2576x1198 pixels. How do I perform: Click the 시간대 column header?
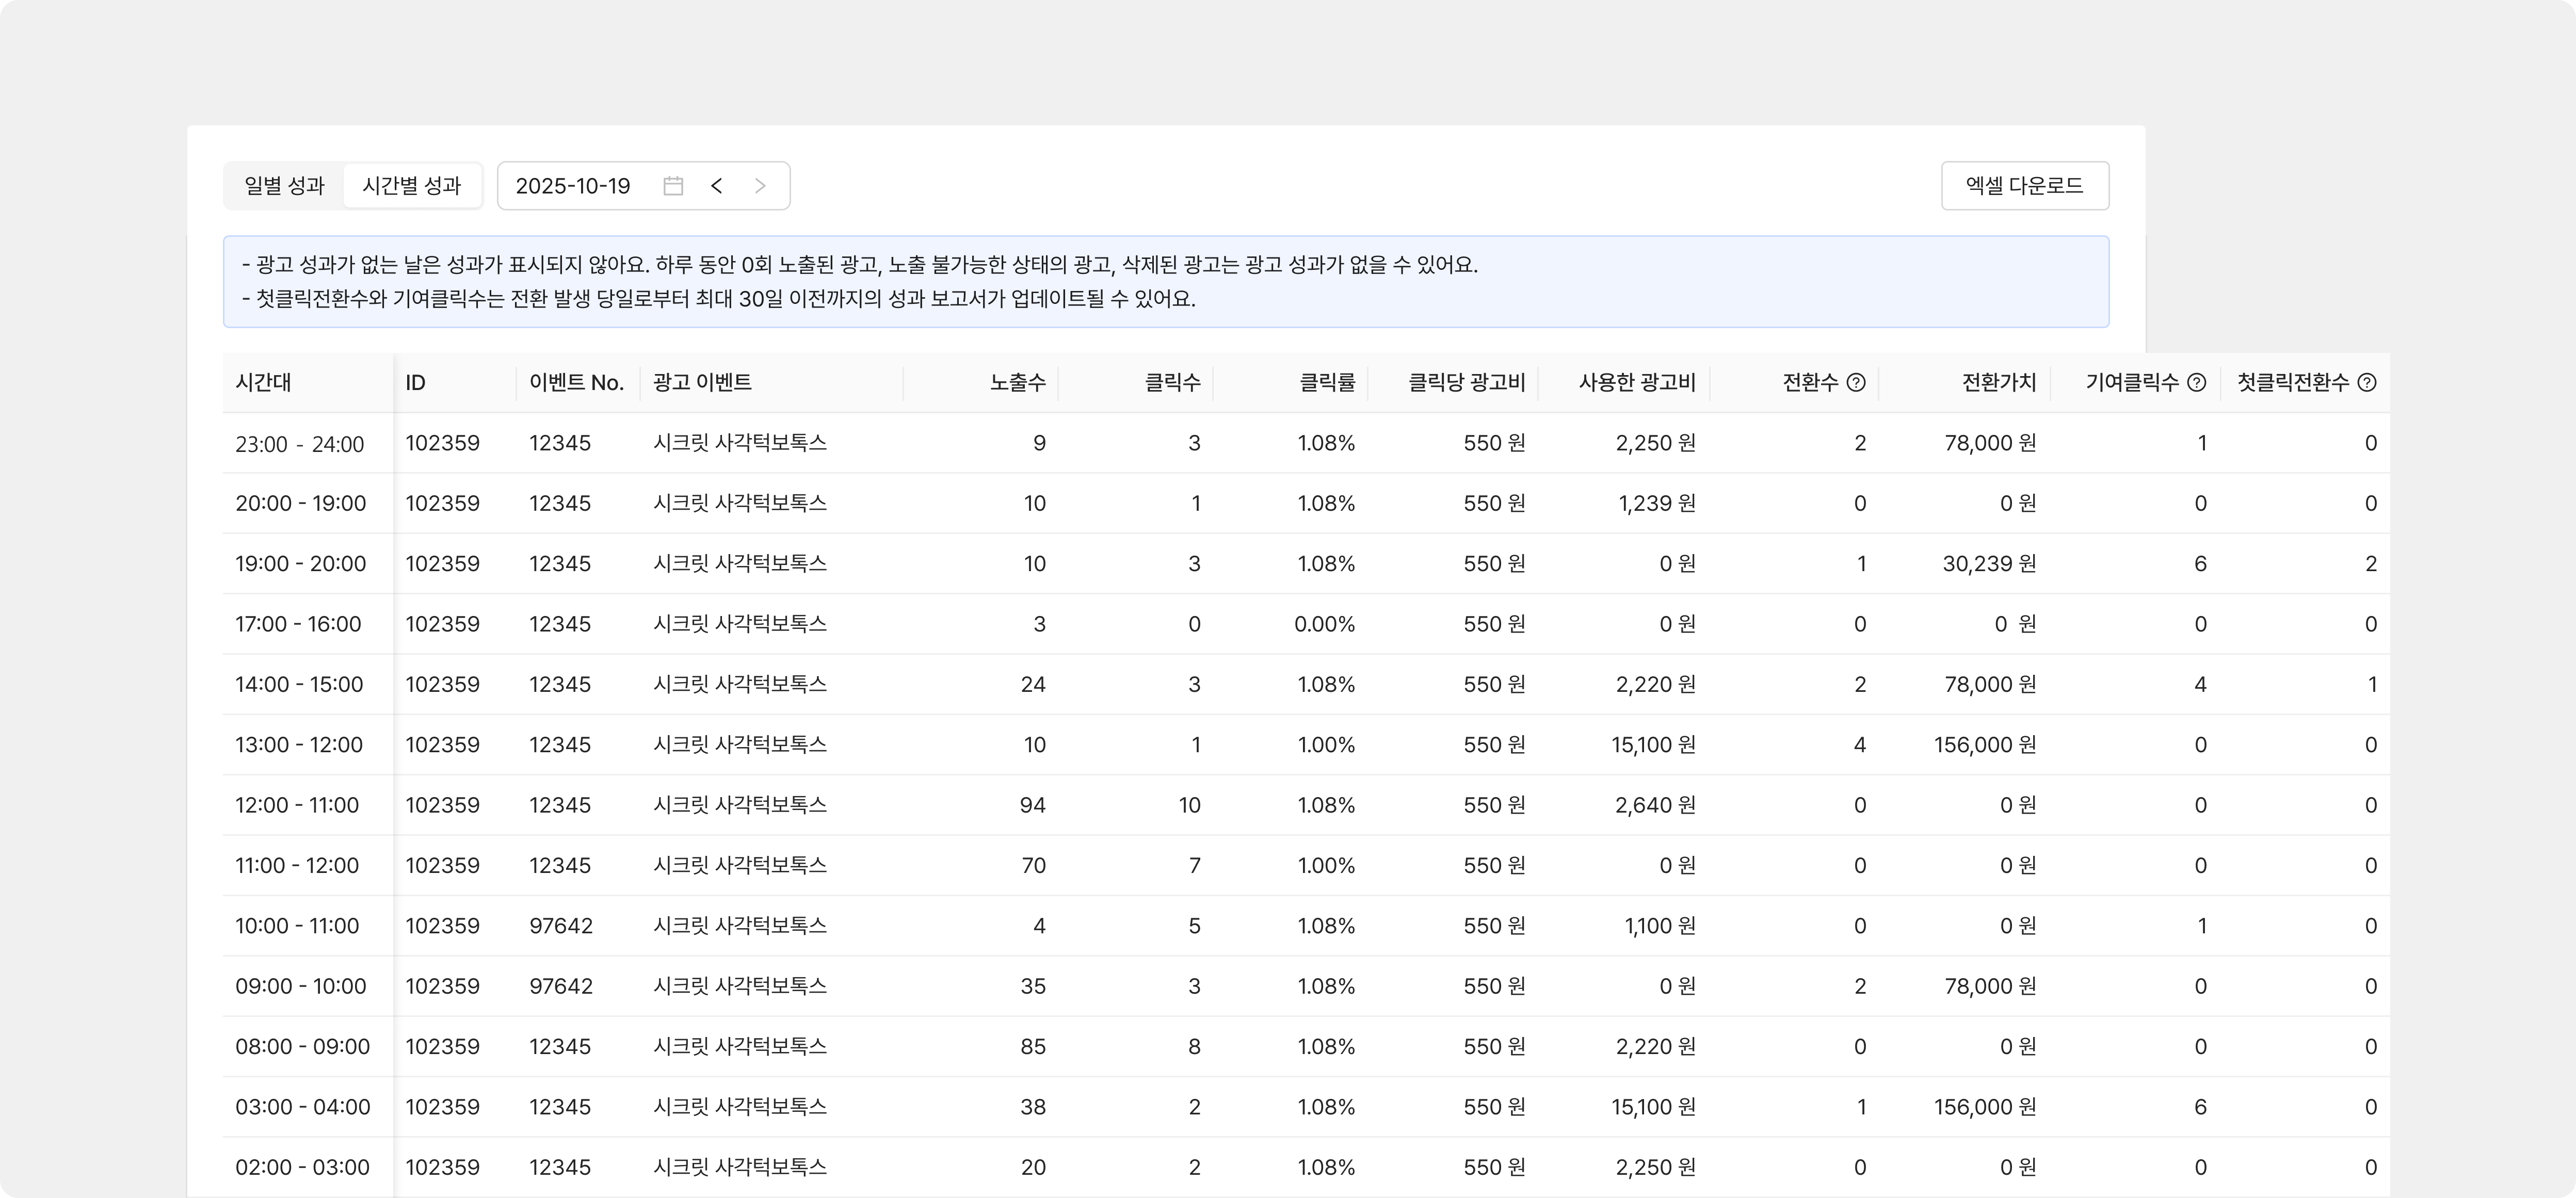tap(264, 382)
